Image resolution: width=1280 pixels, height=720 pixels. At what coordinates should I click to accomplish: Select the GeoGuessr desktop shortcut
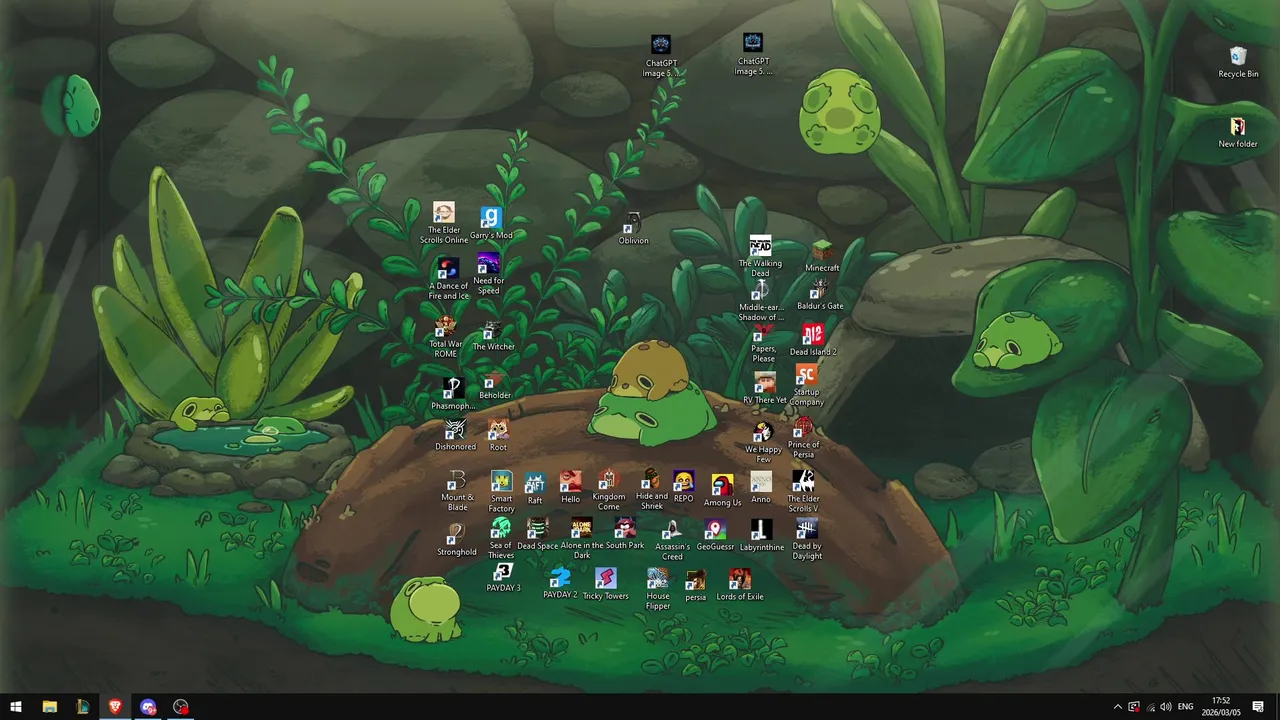click(715, 535)
